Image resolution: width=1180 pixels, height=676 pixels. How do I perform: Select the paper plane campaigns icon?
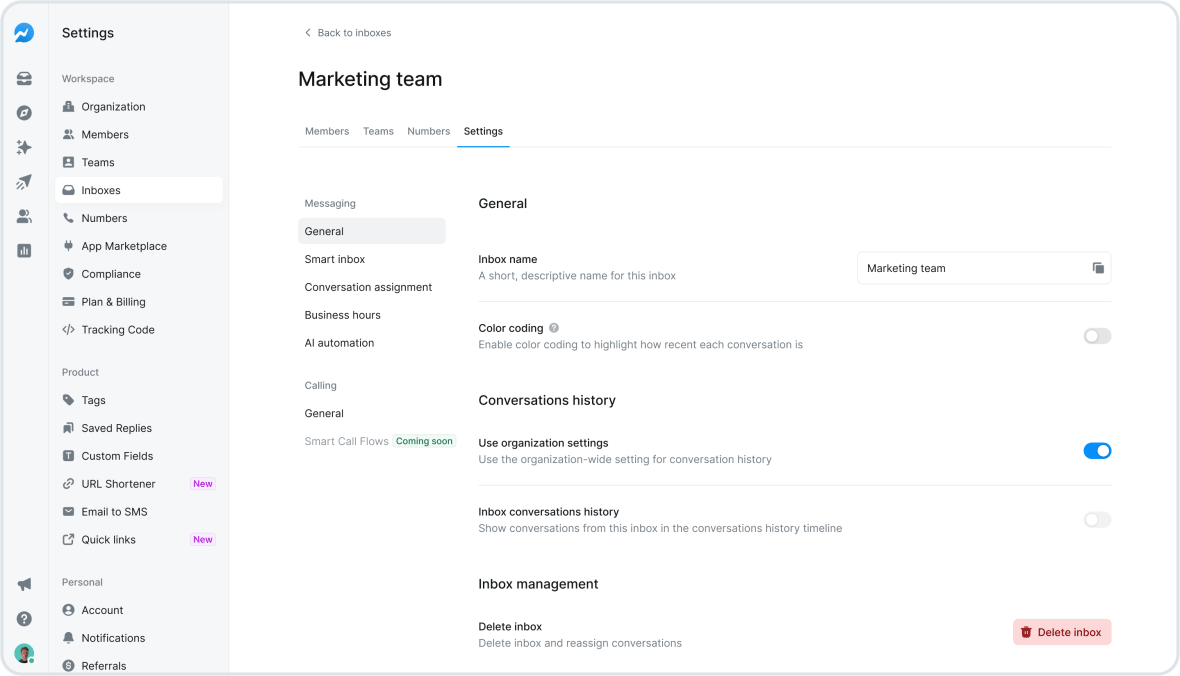pyautogui.click(x=24, y=181)
